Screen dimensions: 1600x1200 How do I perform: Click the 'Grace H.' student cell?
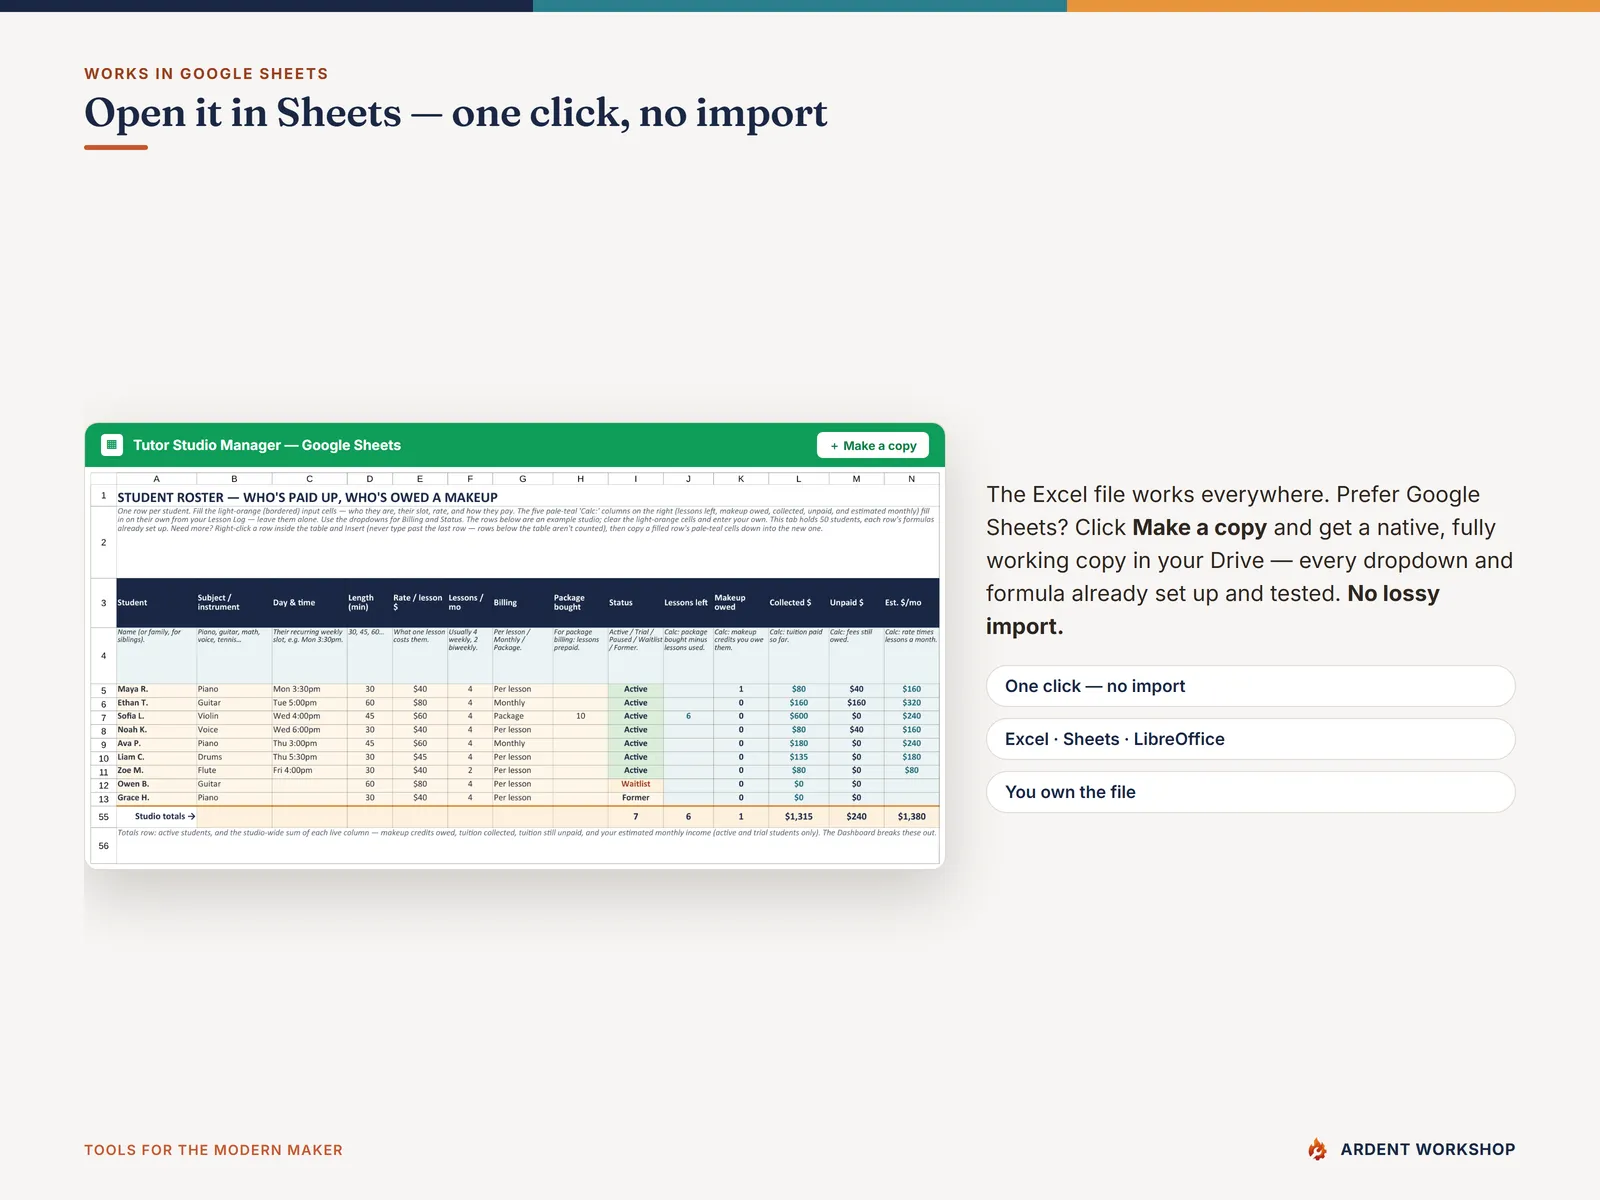(x=156, y=798)
